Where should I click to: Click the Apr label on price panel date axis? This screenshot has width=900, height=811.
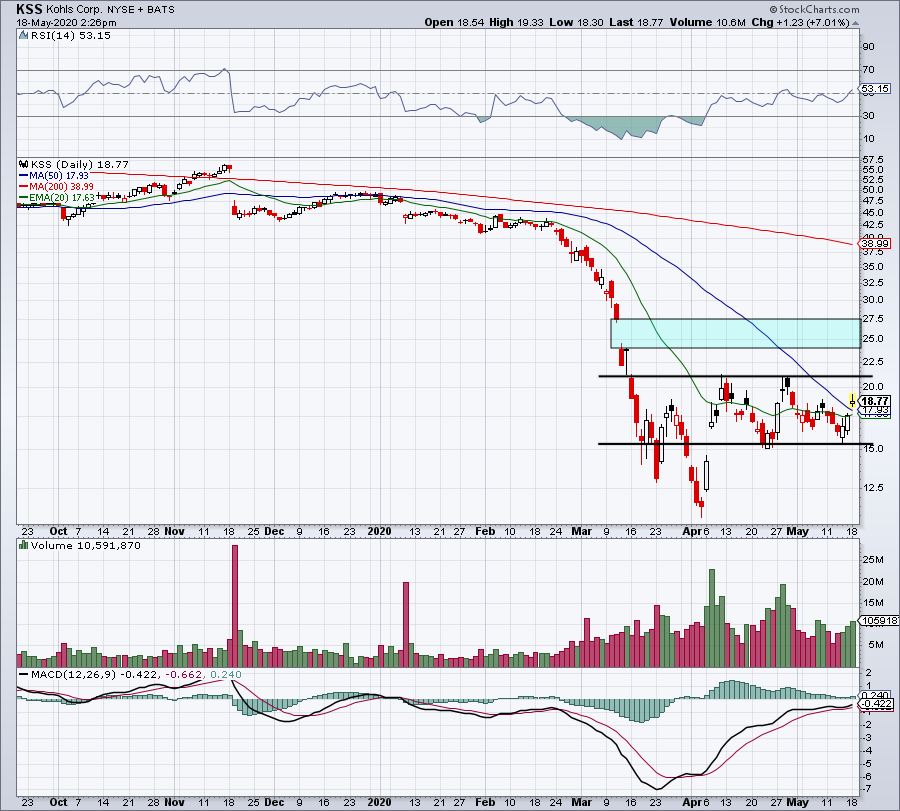691,531
